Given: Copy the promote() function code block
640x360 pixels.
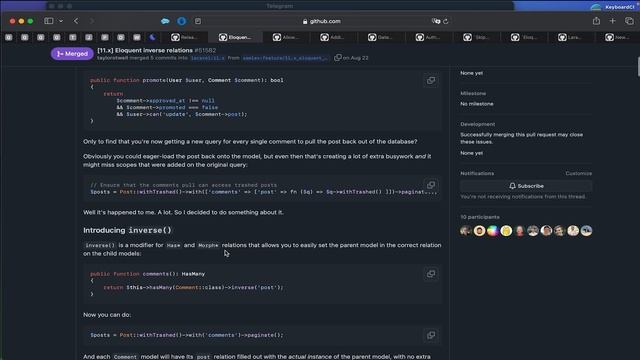Looking at the screenshot, I should (x=431, y=80).
